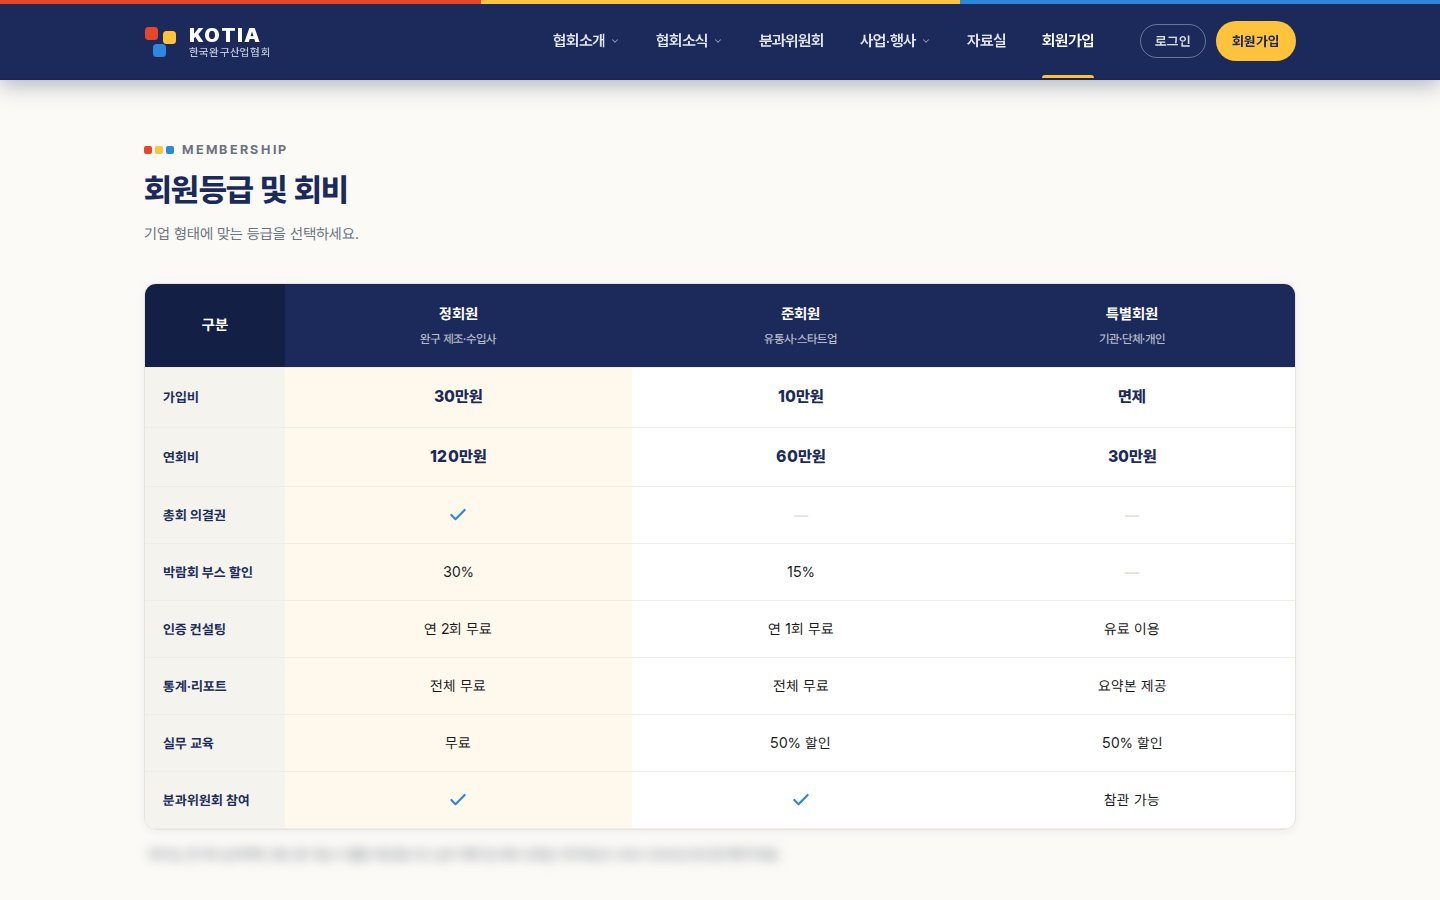Click the checkmark in 정회원 총회 의결권 row
The height and width of the screenshot is (900, 1440).
click(x=458, y=514)
